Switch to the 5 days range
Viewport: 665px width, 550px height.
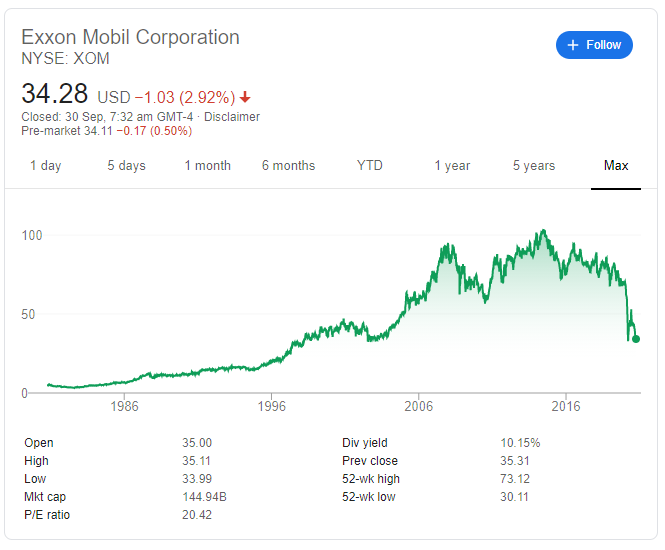pos(126,166)
